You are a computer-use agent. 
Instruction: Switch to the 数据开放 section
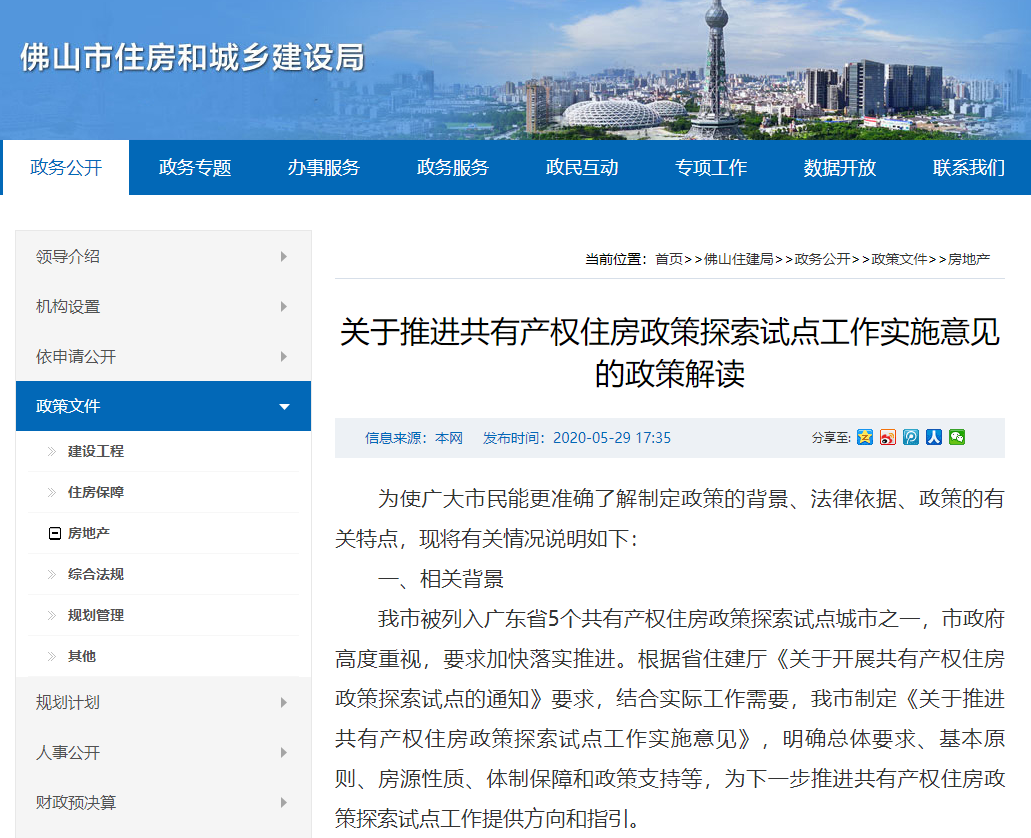pos(838,167)
